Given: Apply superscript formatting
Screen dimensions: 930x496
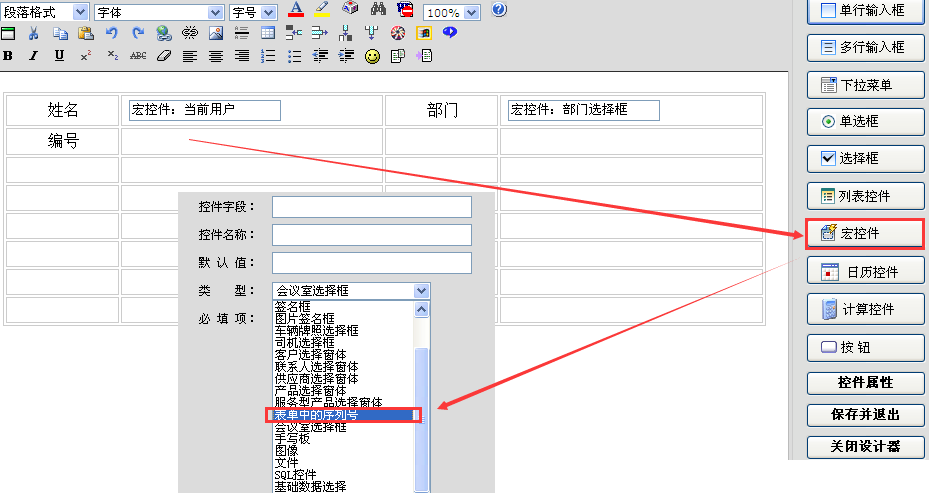Looking at the screenshot, I should pos(85,56).
